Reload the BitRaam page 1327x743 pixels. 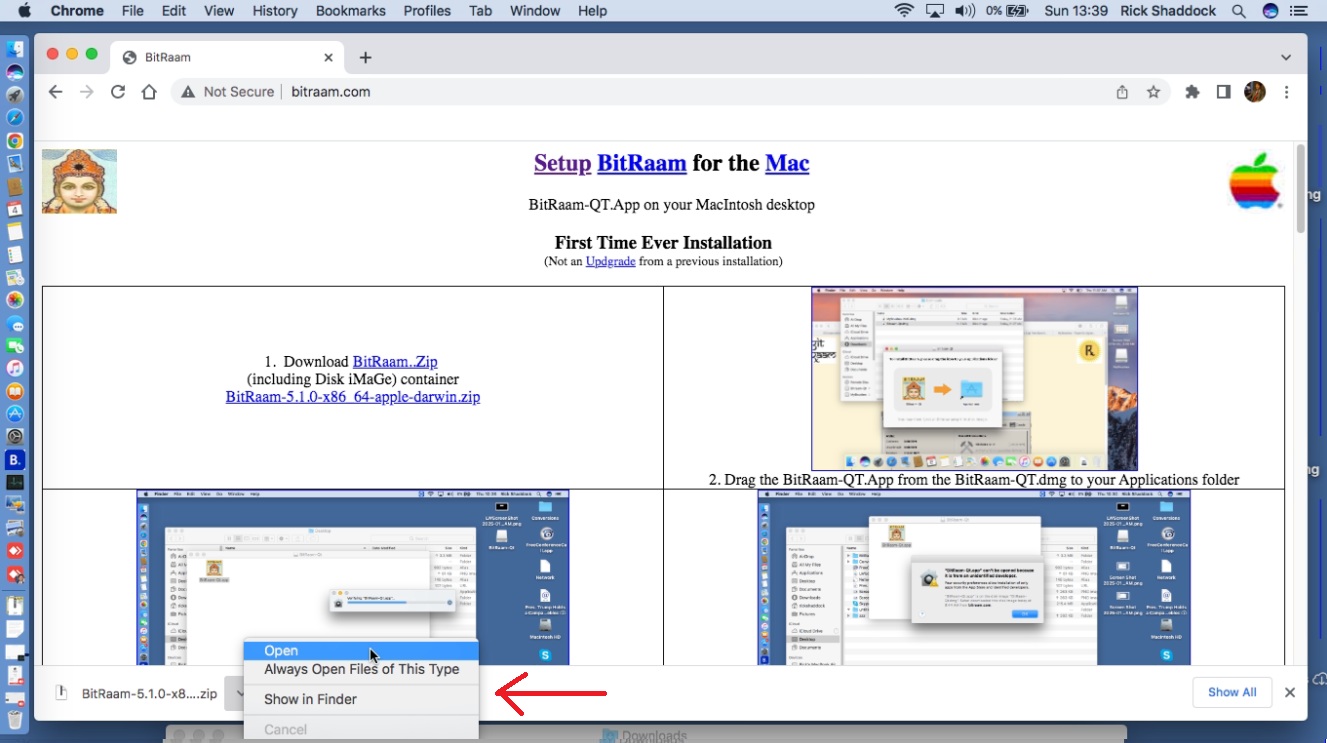118,92
